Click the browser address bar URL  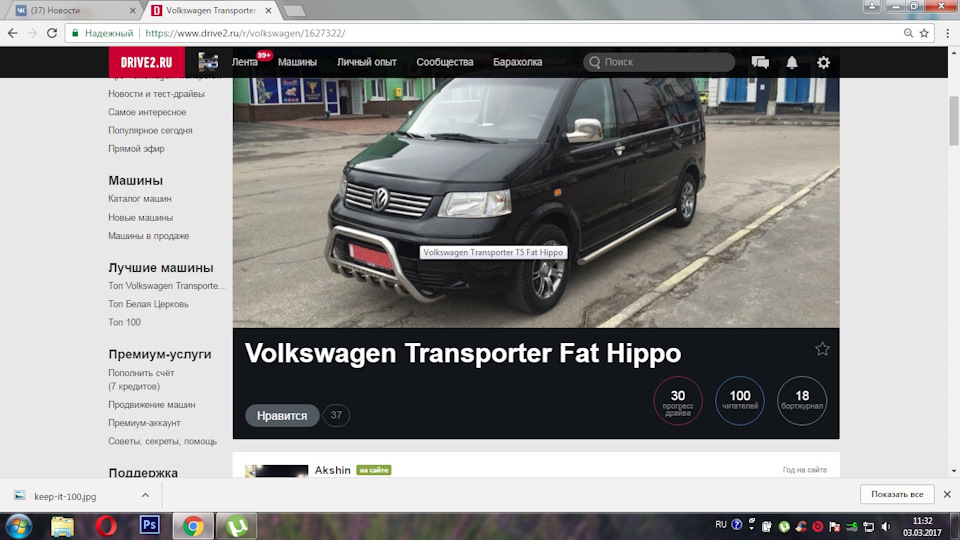pos(245,33)
